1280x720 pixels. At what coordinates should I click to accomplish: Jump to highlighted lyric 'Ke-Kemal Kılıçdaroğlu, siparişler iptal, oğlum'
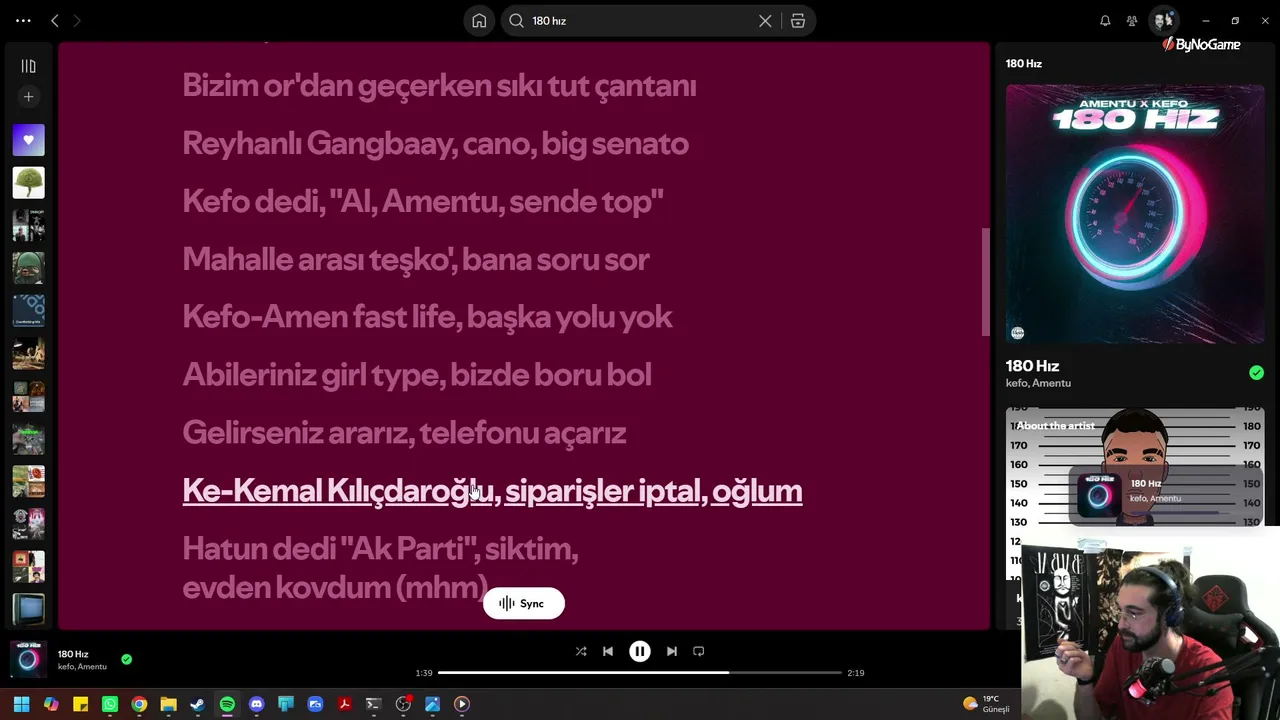[x=492, y=491]
